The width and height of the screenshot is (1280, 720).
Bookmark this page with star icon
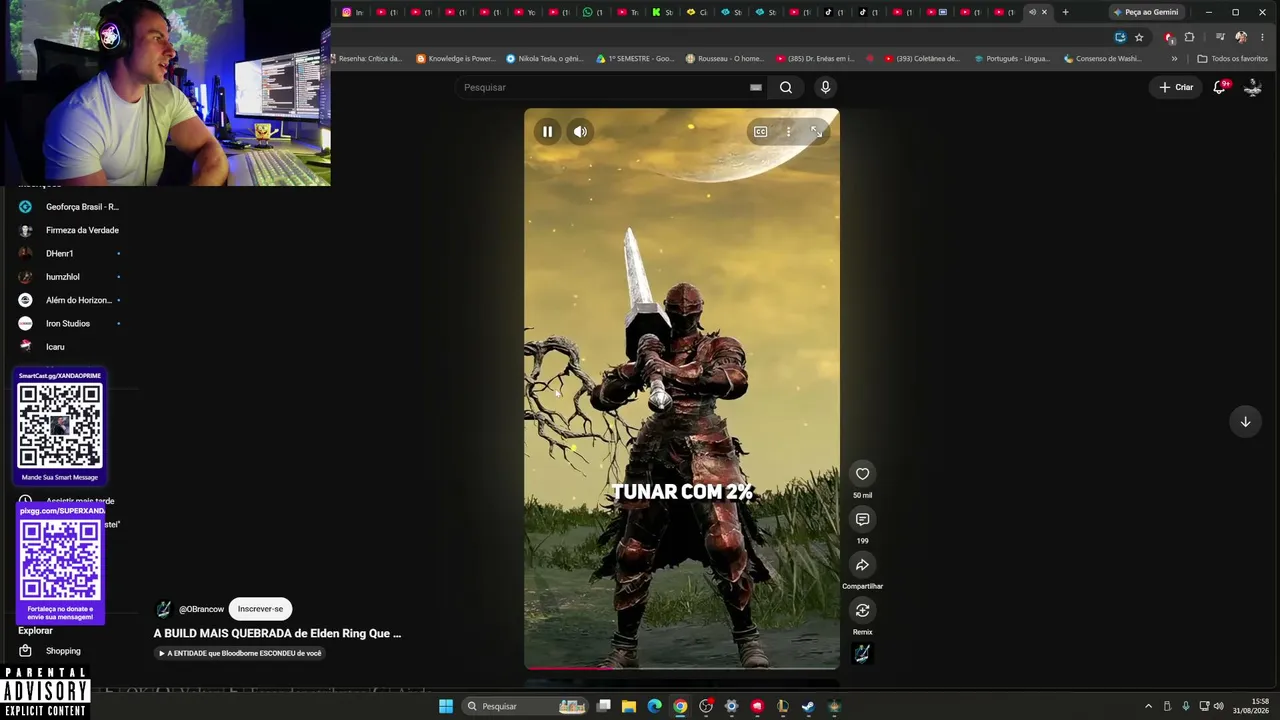[1139, 37]
